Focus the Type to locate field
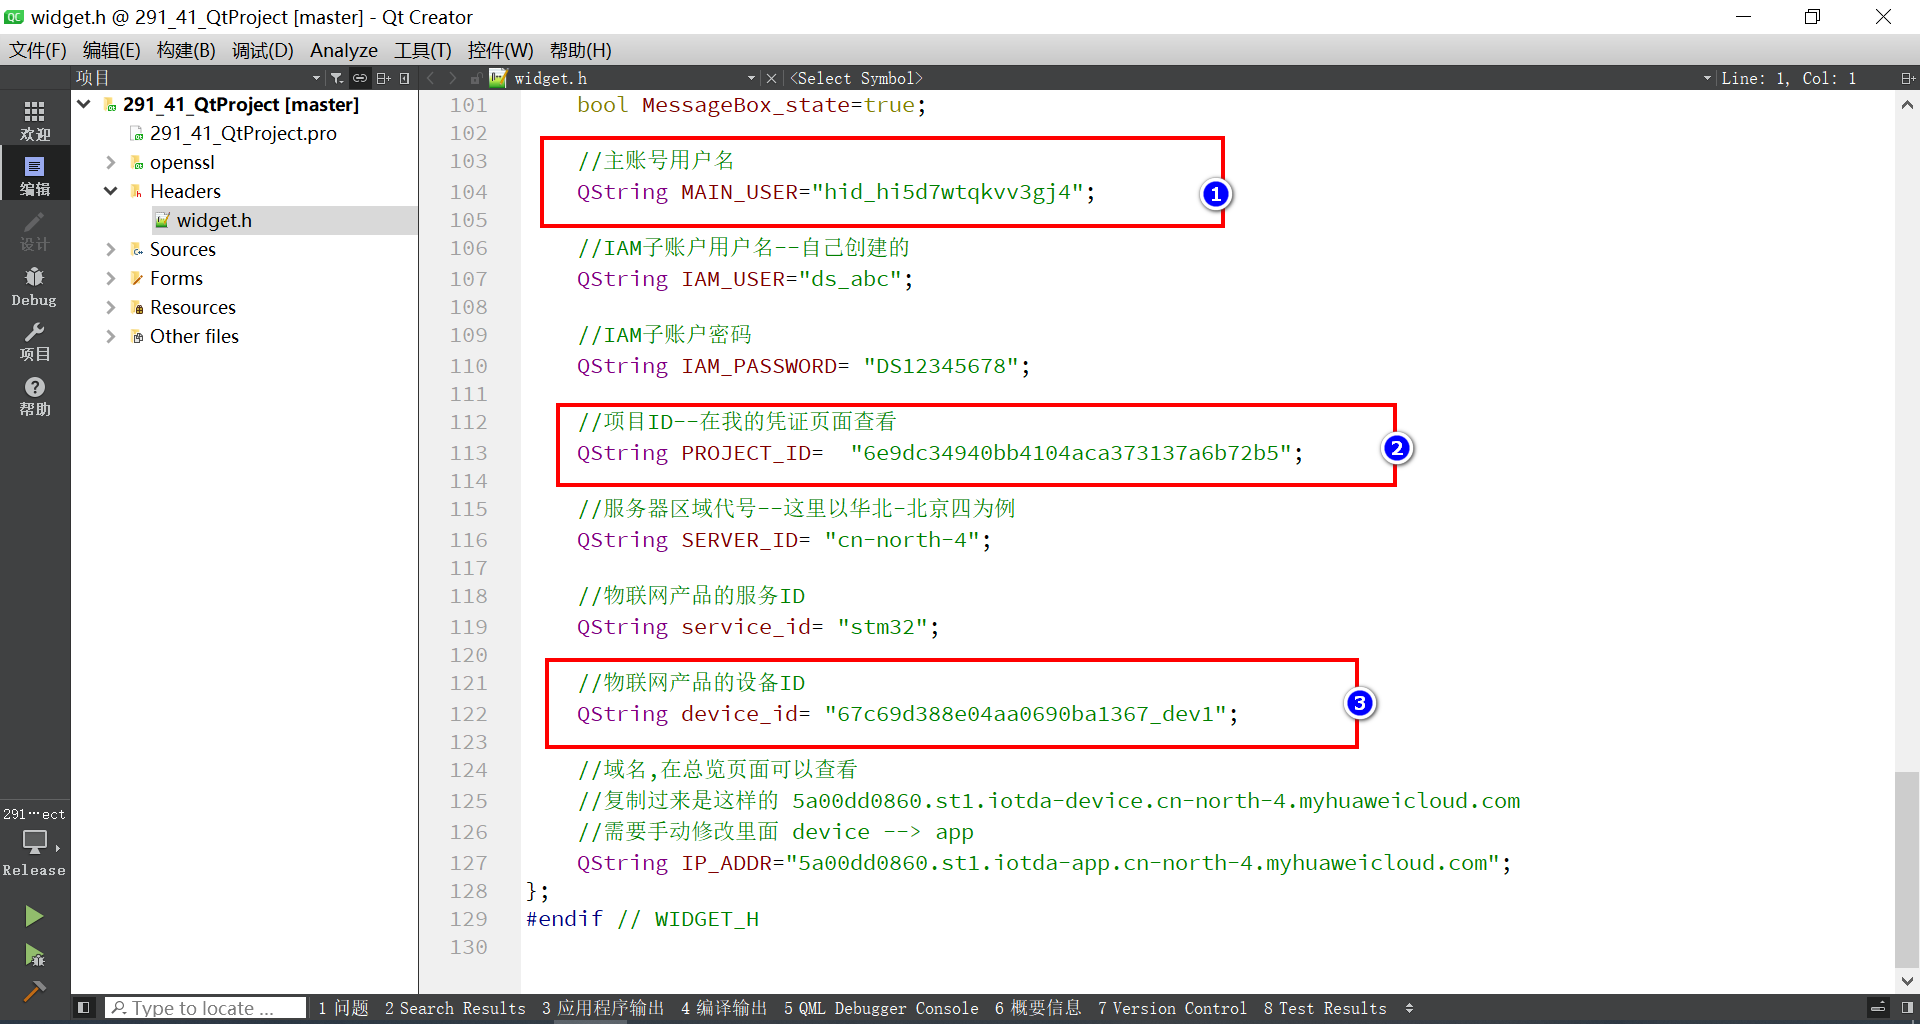 point(206,1008)
